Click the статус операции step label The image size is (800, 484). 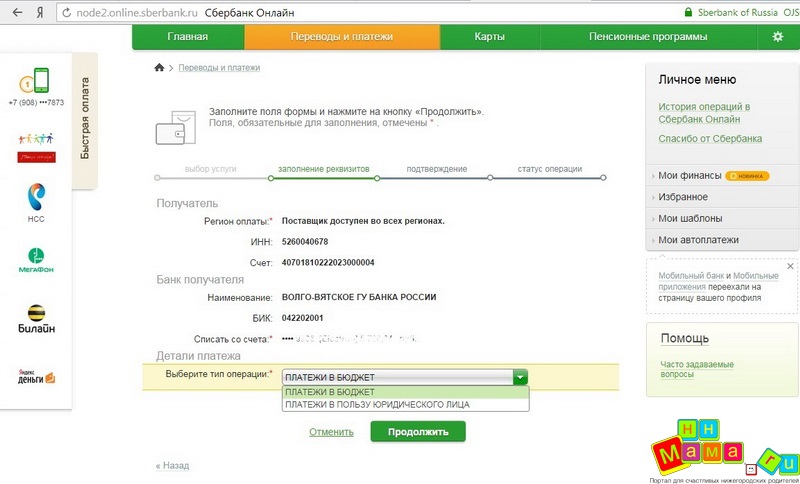[549, 169]
